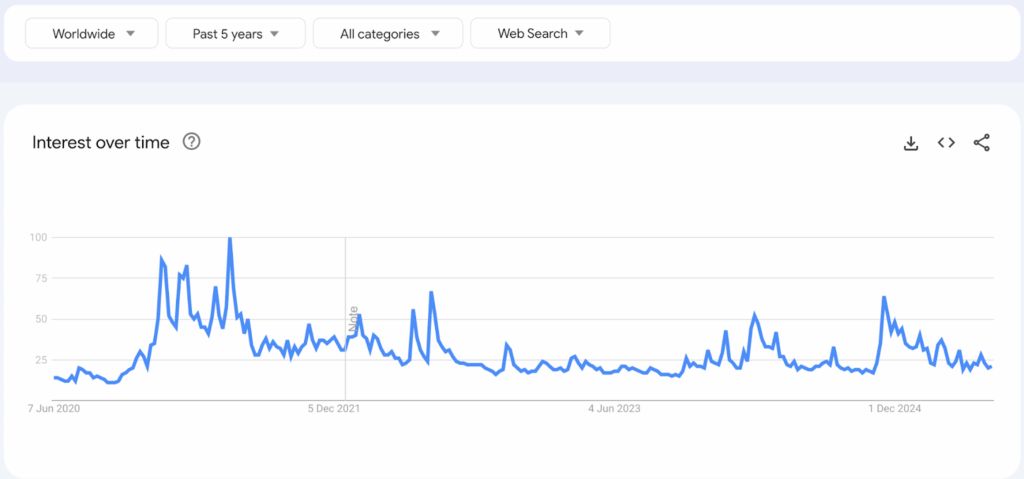Click the embed code icon
1024x479 pixels.
click(x=946, y=143)
